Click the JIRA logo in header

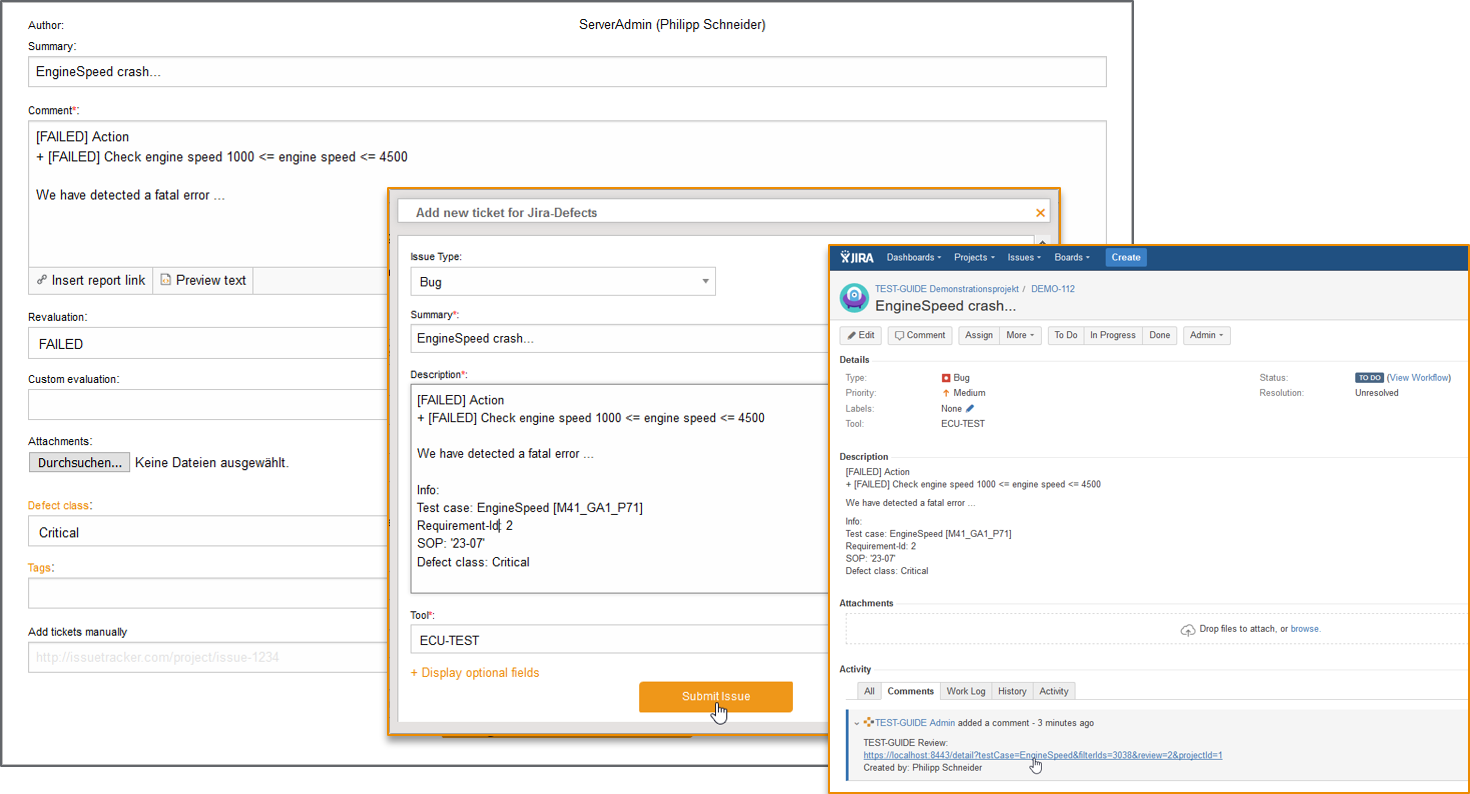point(857,257)
